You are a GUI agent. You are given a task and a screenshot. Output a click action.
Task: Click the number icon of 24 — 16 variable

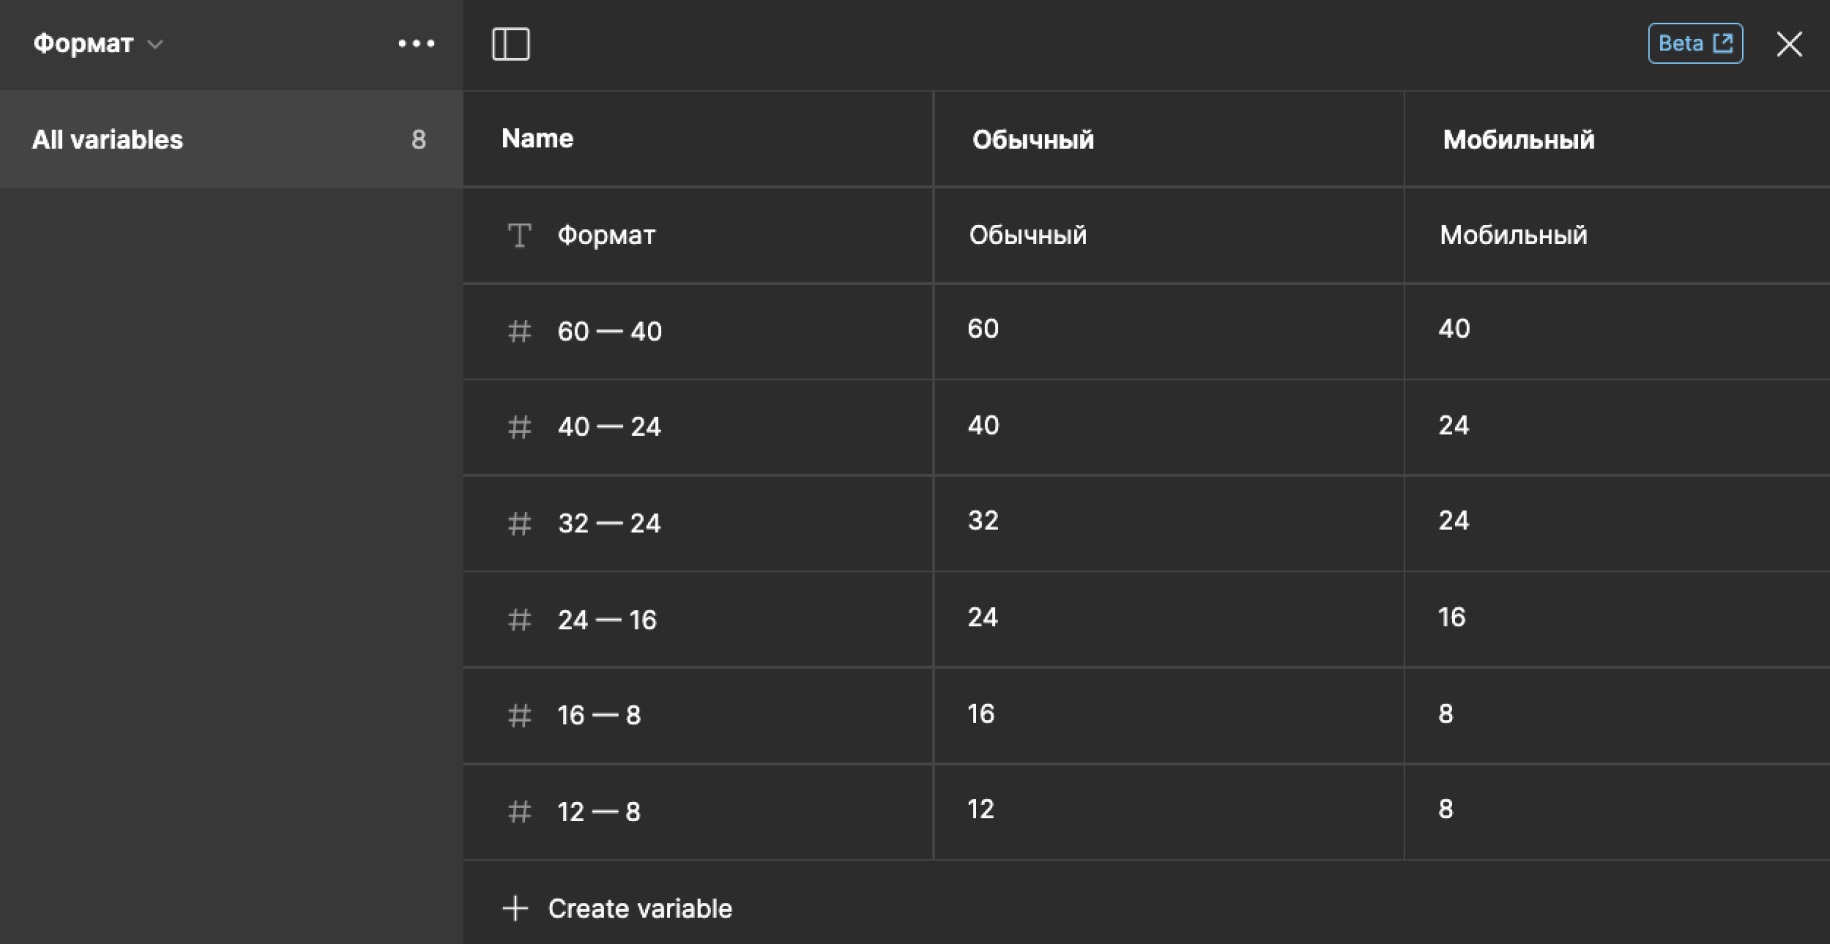pos(519,620)
